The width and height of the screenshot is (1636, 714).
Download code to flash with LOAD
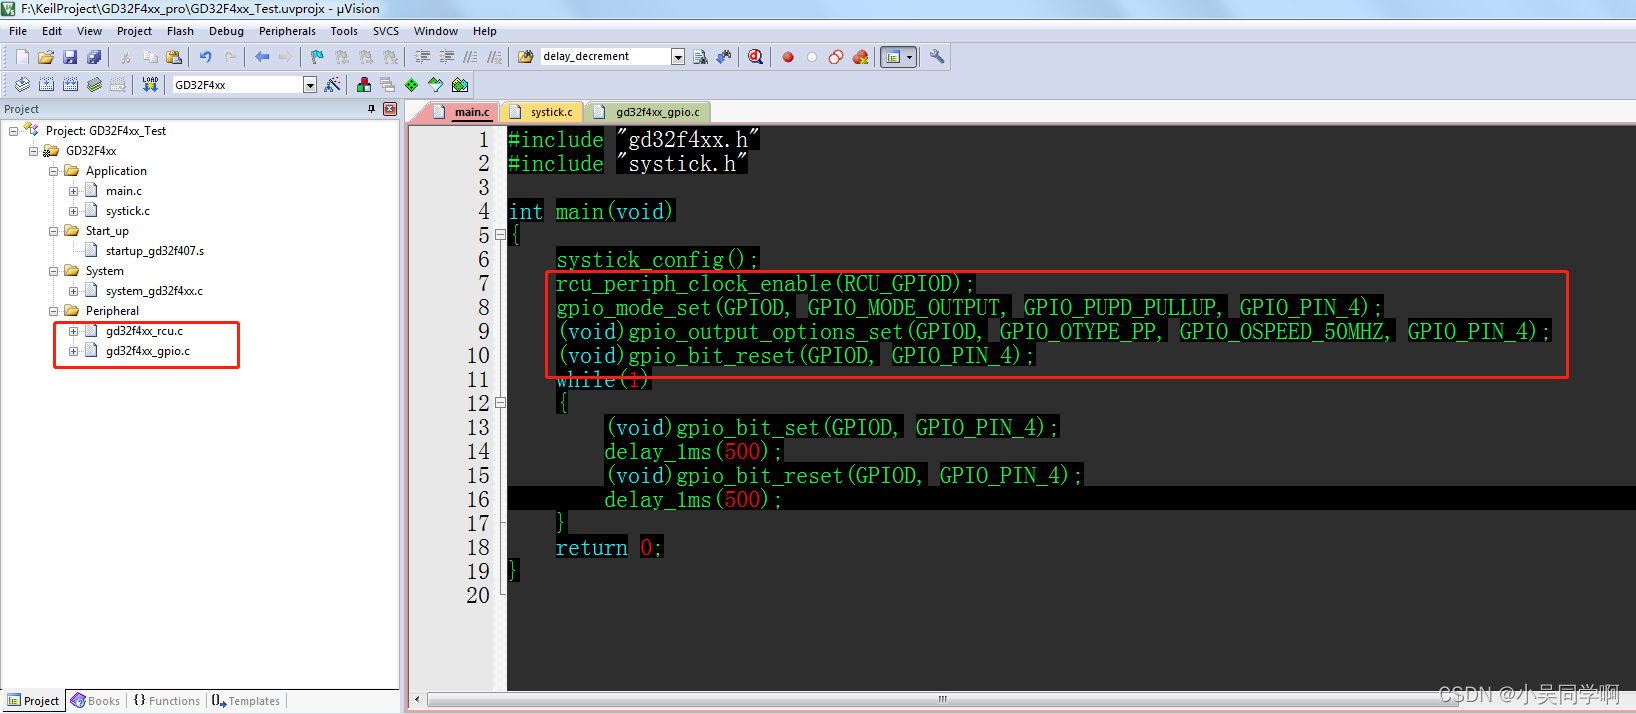click(150, 85)
